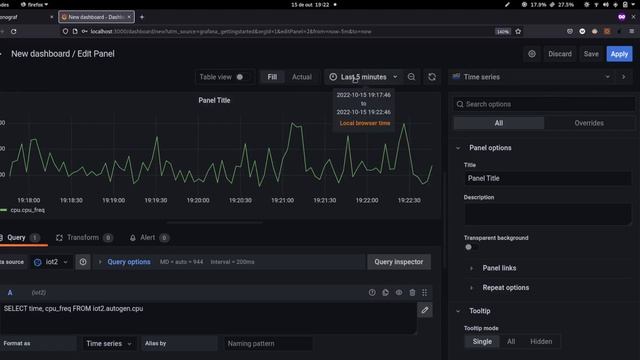Refresh the dashboard panel
640x360 pixels.
tap(432, 77)
